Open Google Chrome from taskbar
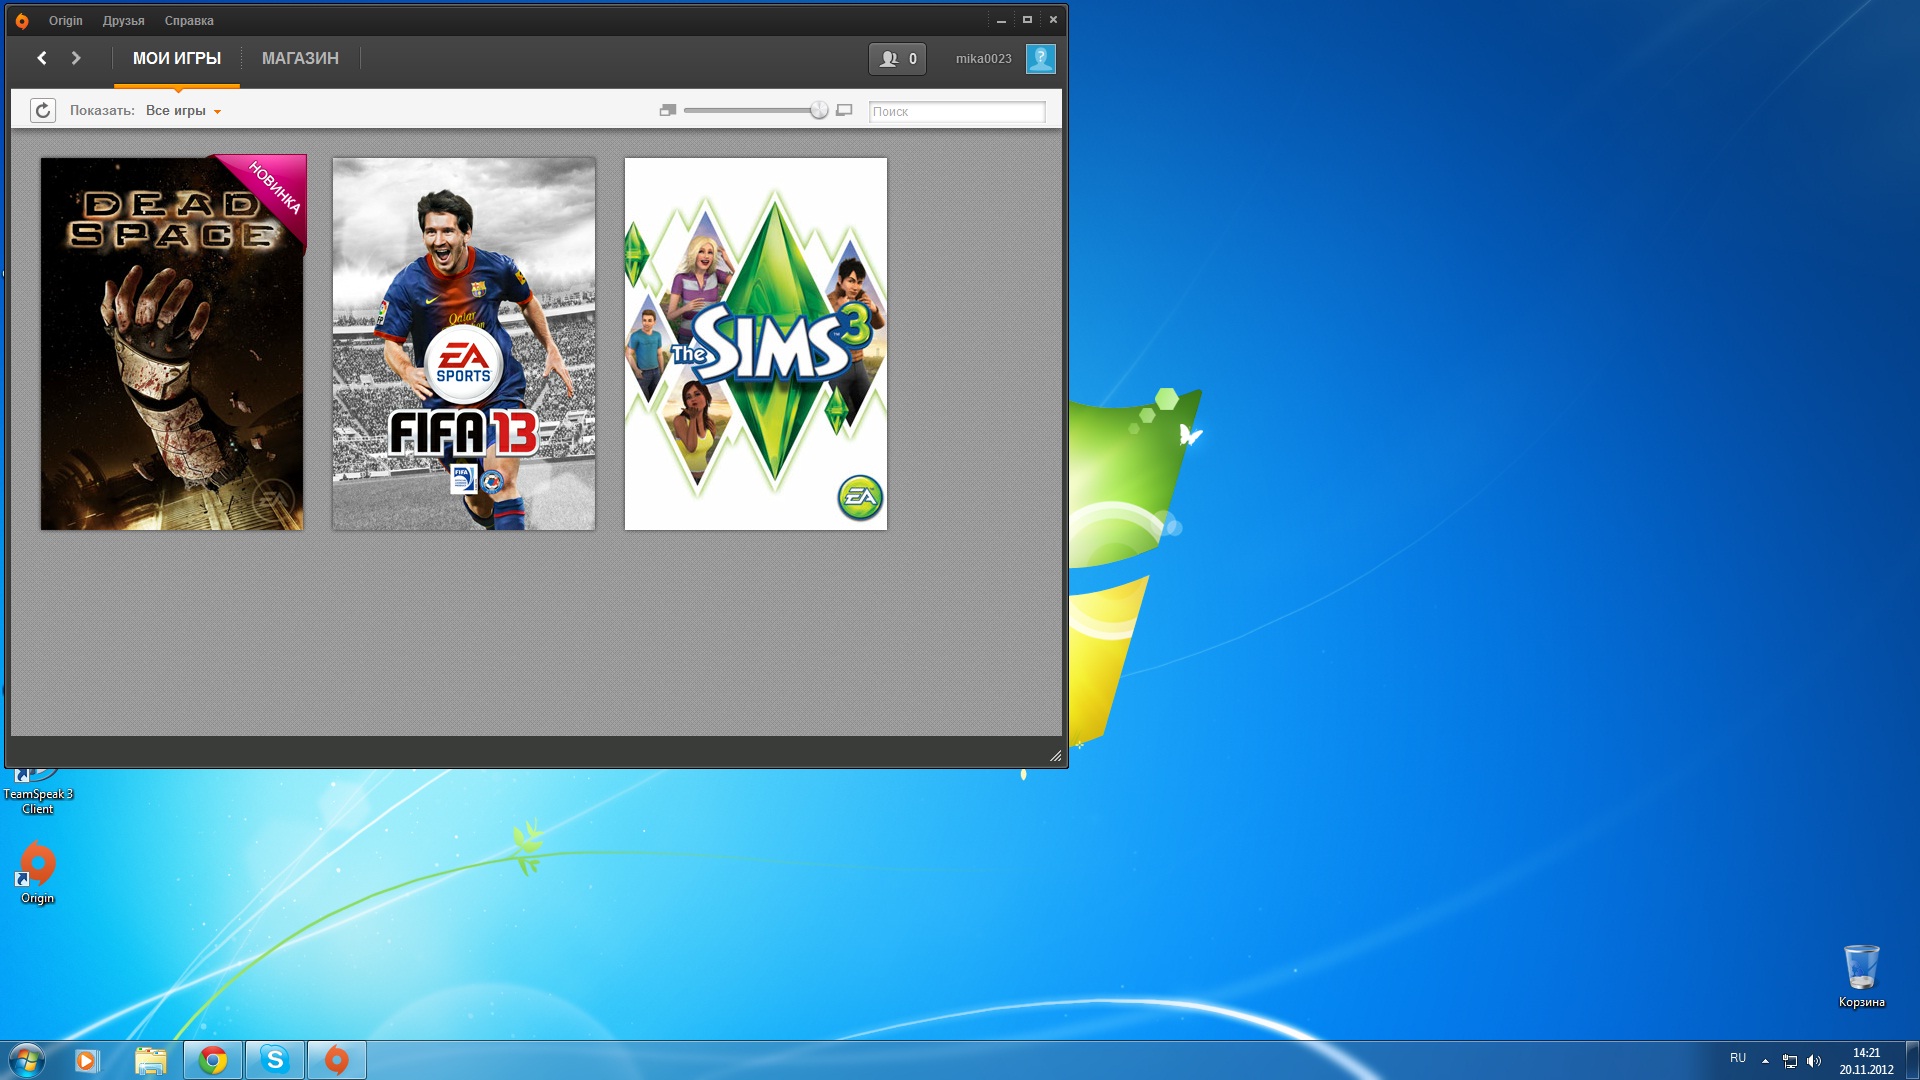Viewport: 1920px width, 1080px height. 213,1060
